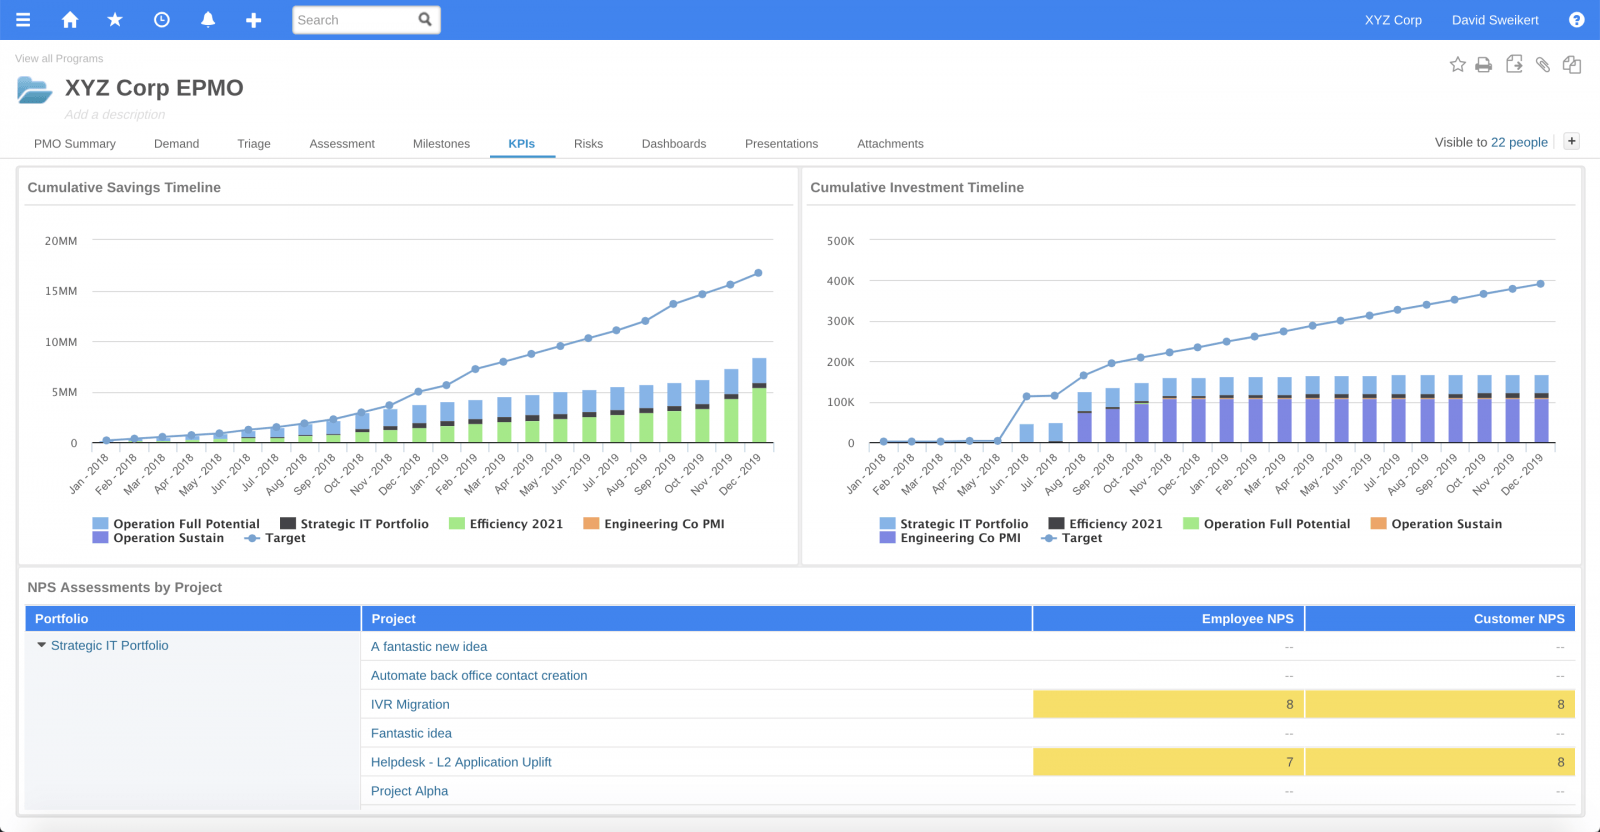
Task: Open favorites star in top bar
Action: click(x=115, y=20)
